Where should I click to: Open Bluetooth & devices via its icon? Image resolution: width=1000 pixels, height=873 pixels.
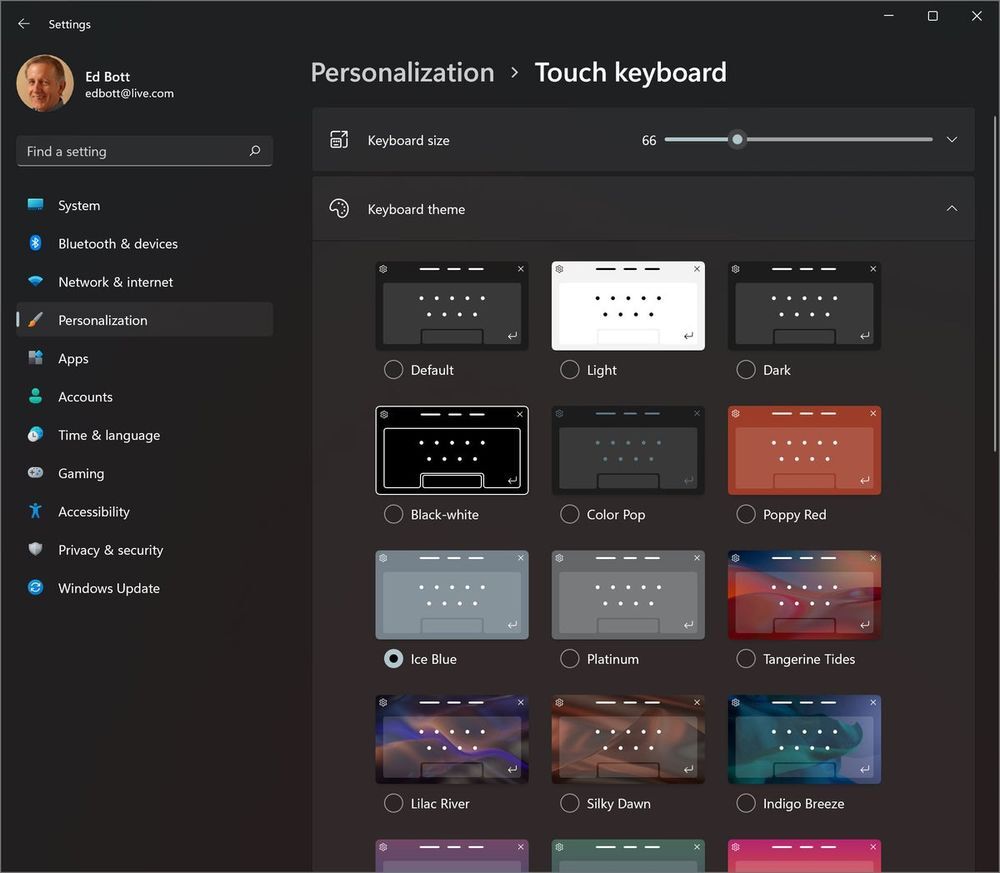[x=36, y=243]
